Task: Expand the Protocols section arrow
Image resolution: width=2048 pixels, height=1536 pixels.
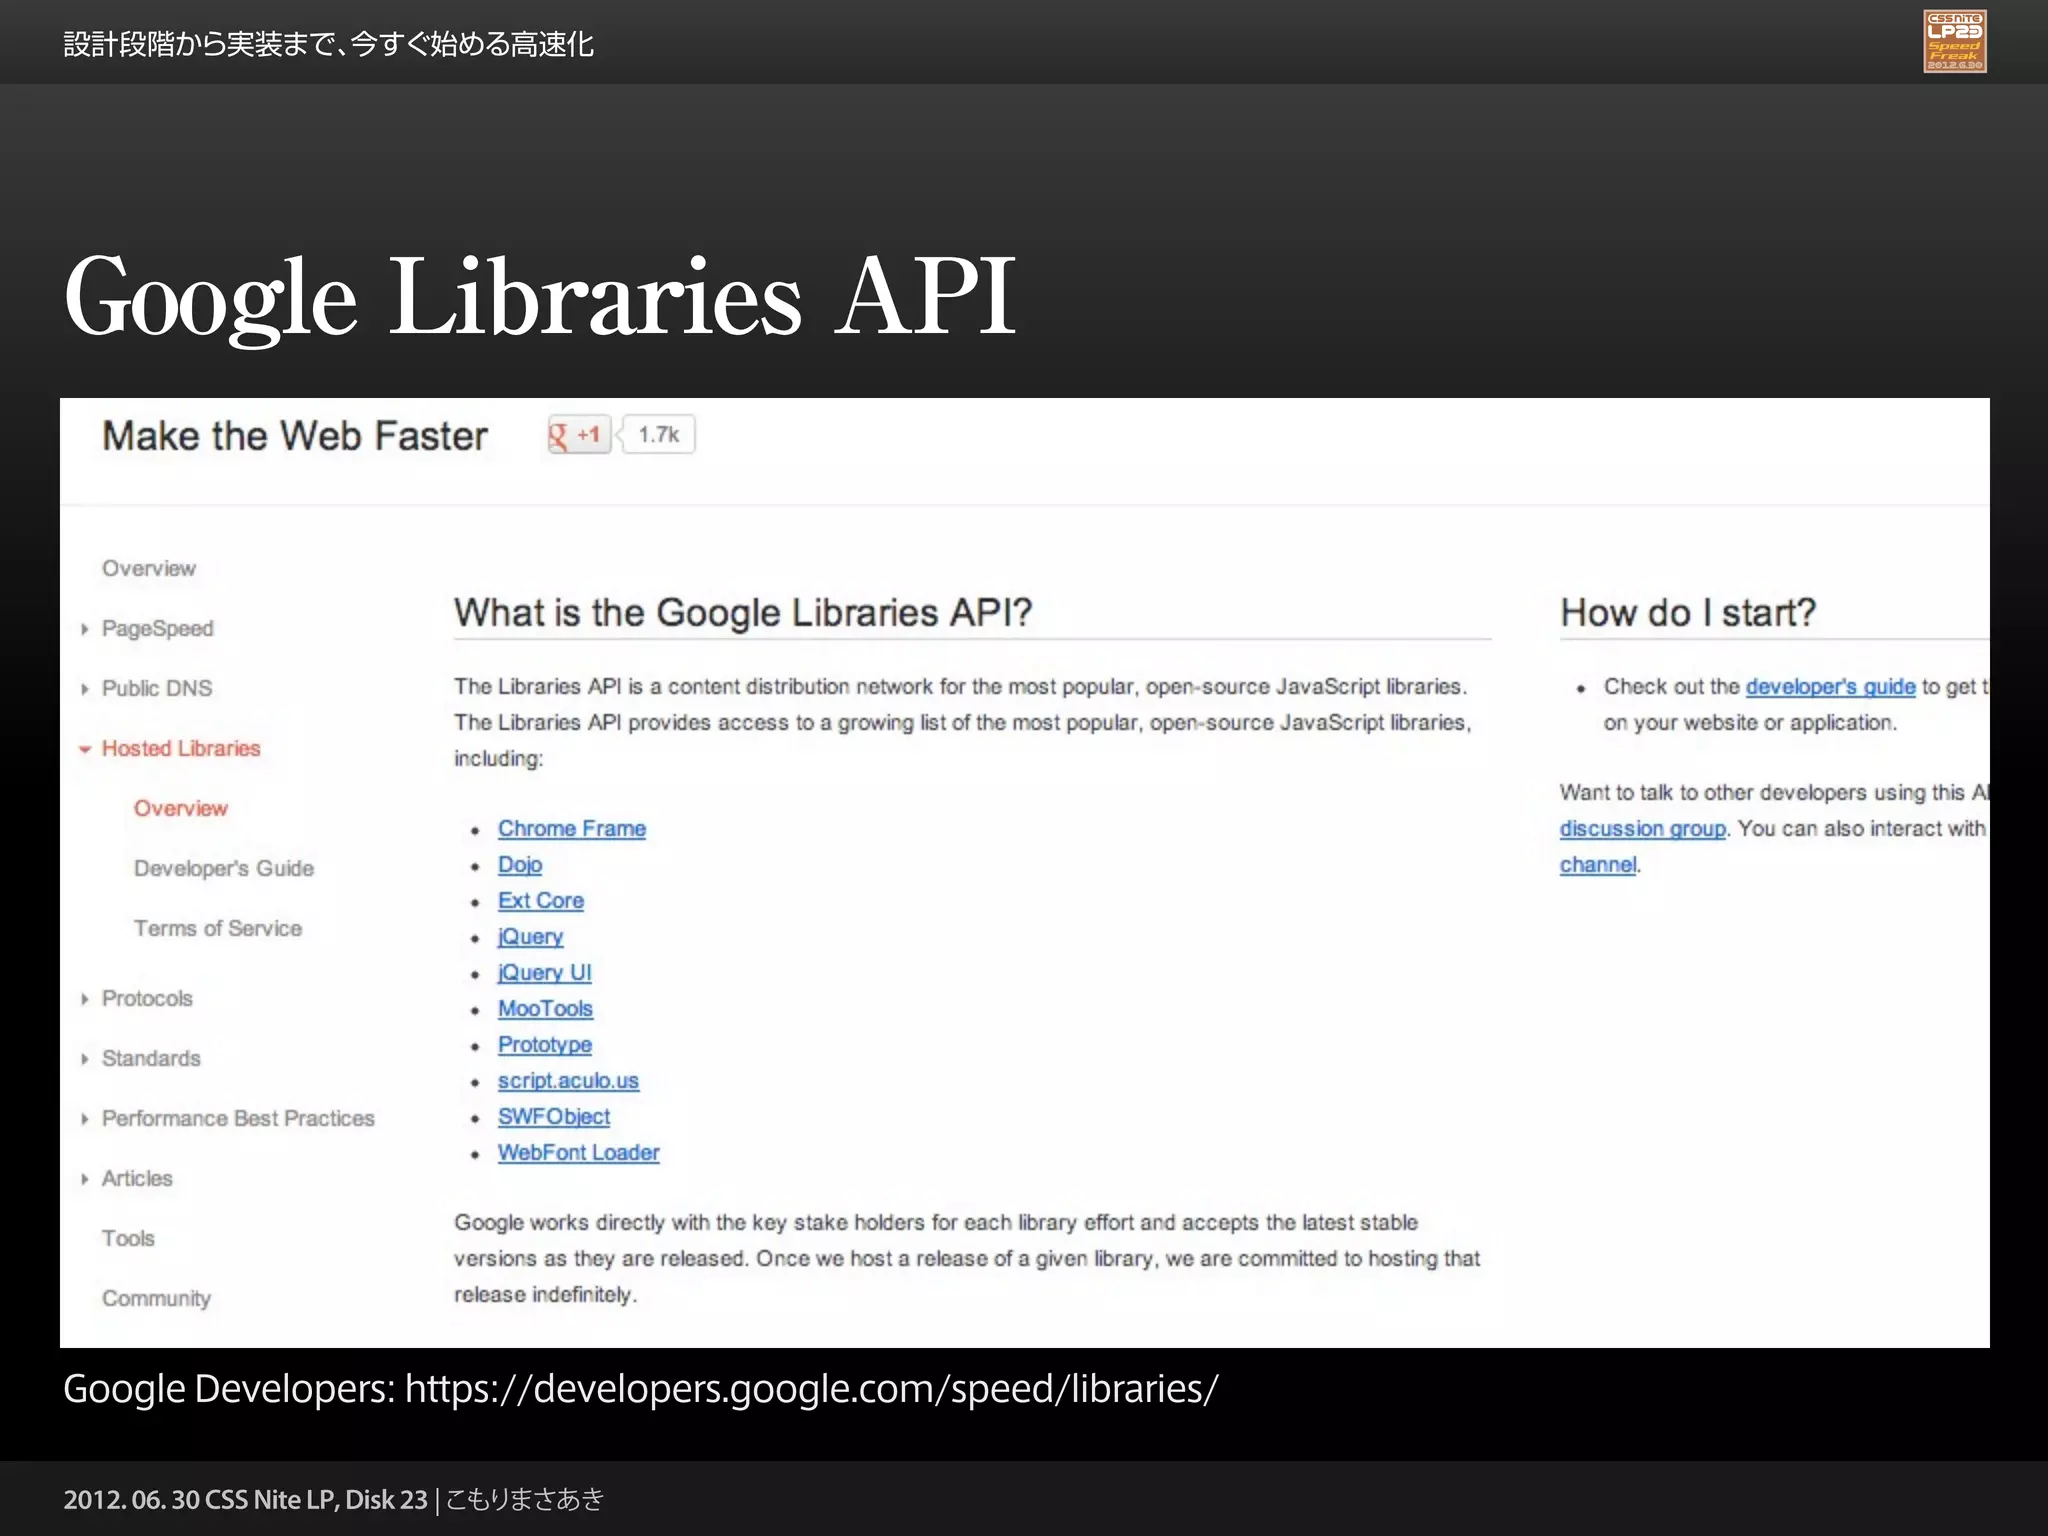Action: coord(85,999)
